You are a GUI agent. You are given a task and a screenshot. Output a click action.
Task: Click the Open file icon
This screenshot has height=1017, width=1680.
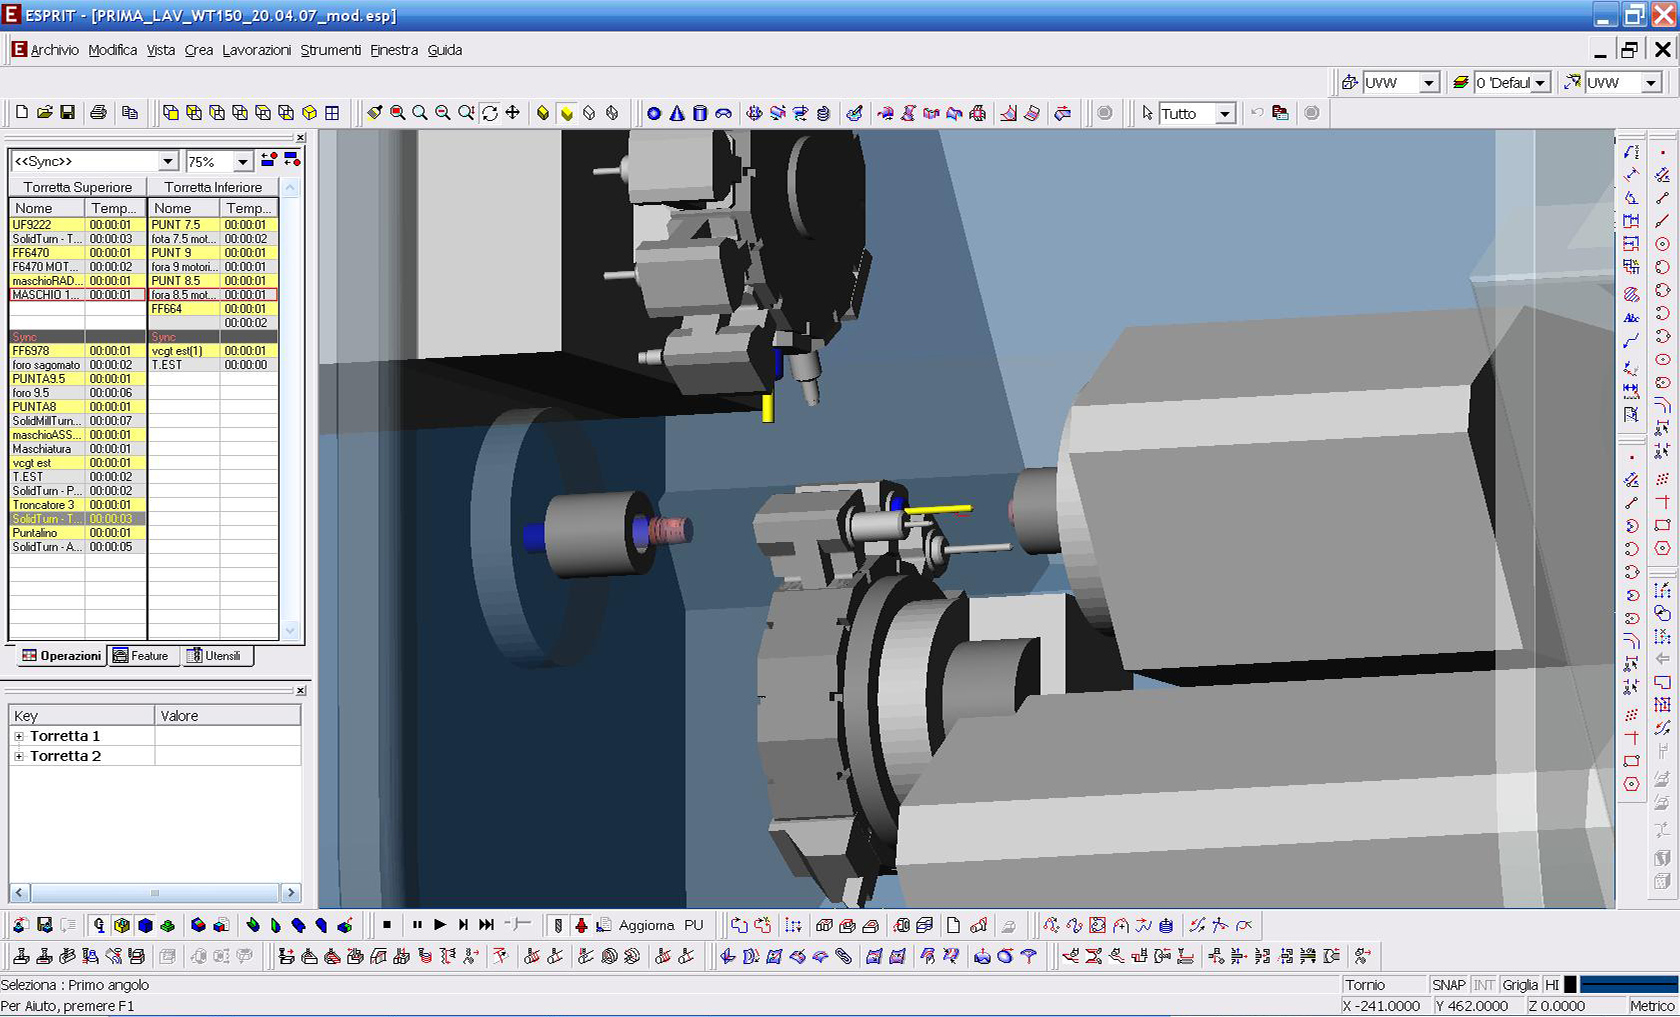click(44, 113)
